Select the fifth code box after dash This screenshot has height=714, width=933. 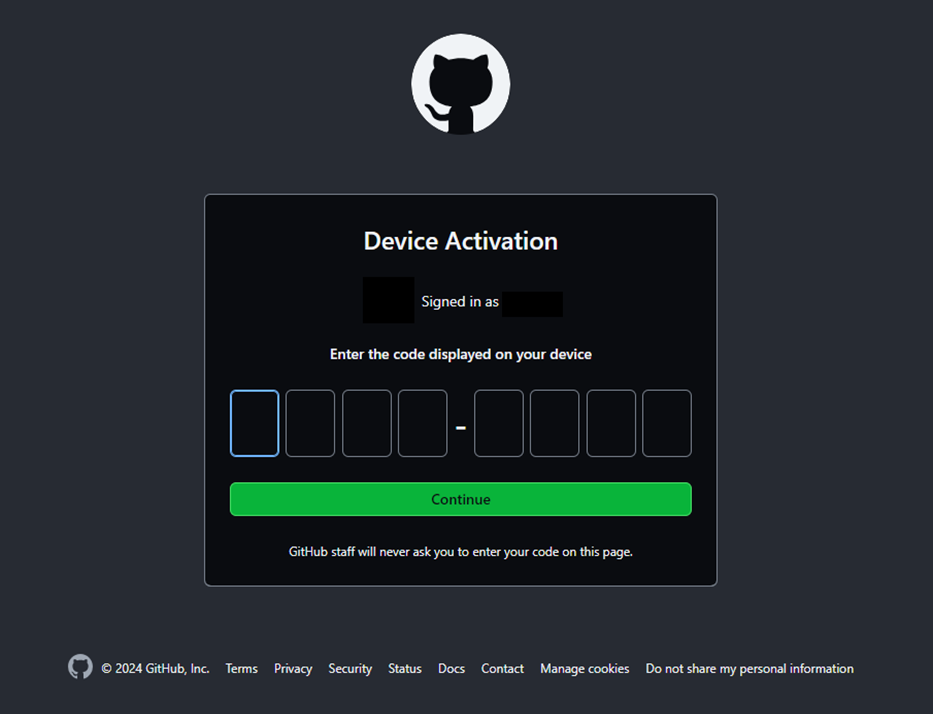coord(499,423)
